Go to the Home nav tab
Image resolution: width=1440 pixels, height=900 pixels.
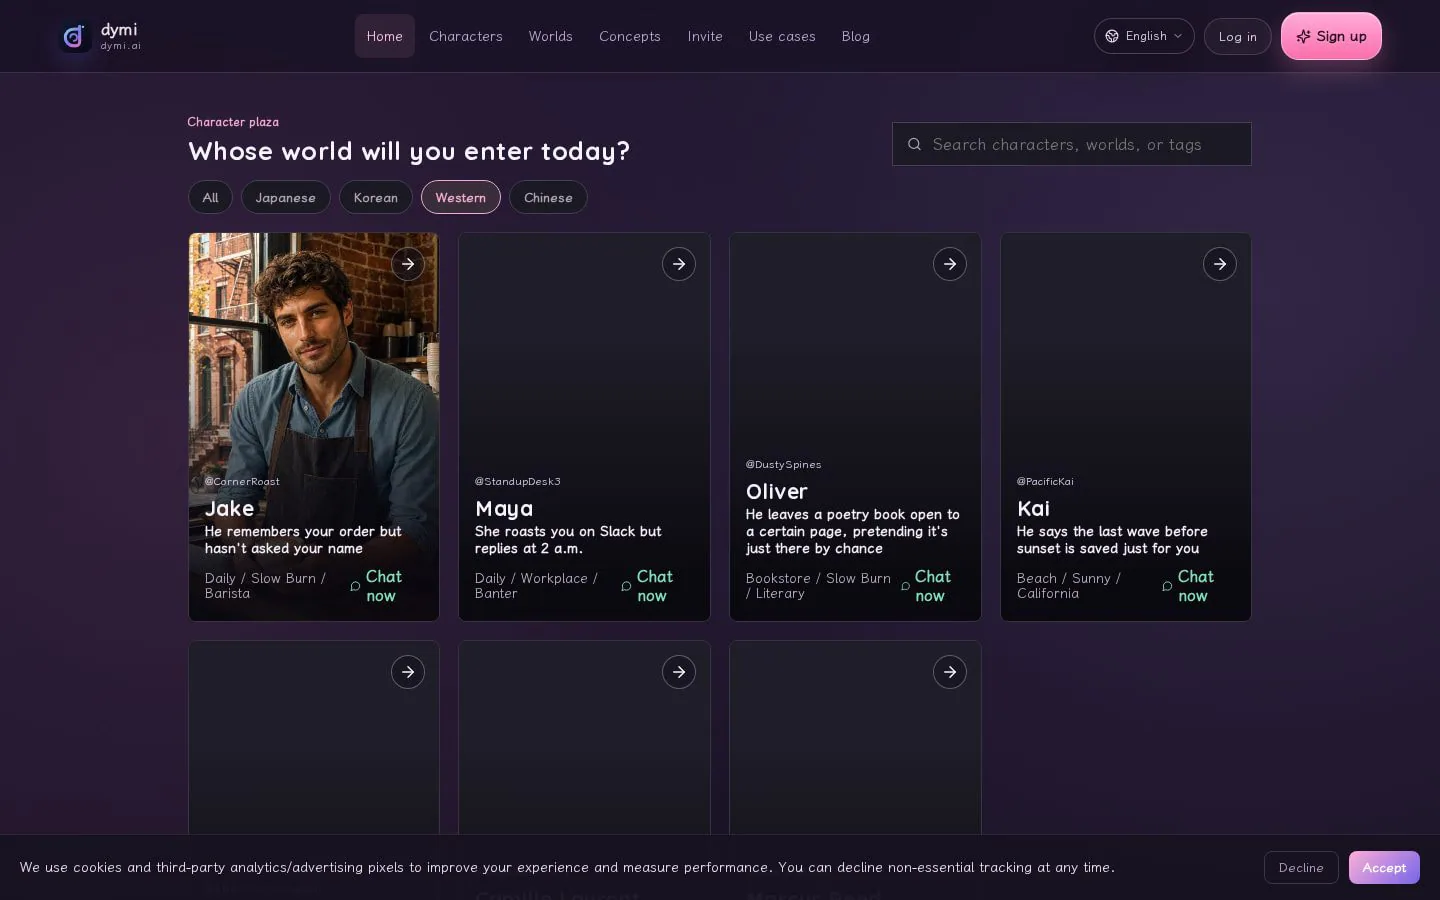385,36
